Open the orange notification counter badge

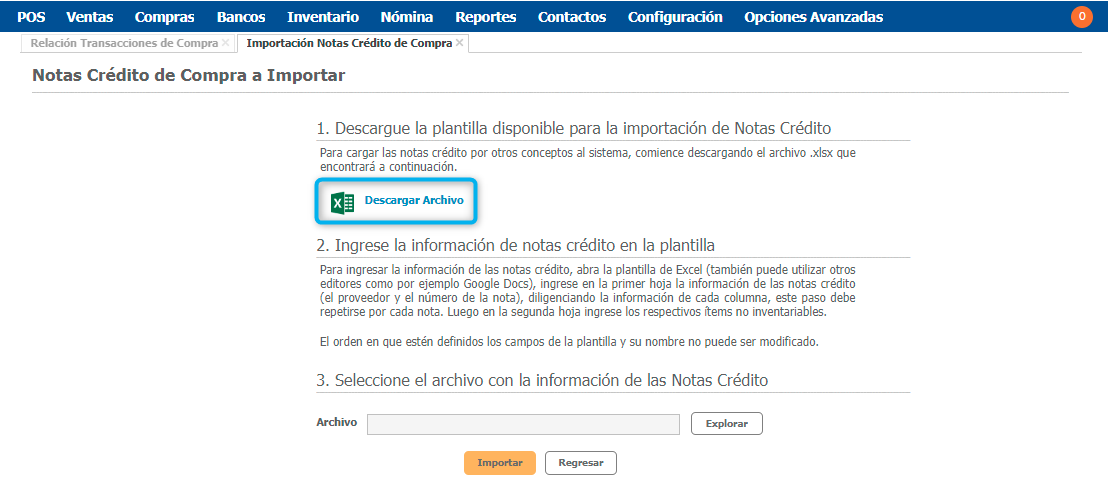(1081, 16)
